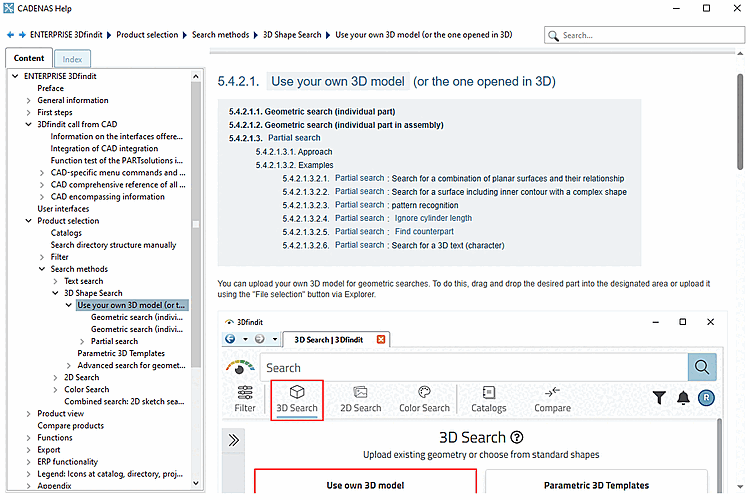Expand the Text search node
Image resolution: width=750 pixels, height=500 pixels.
point(55,281)
